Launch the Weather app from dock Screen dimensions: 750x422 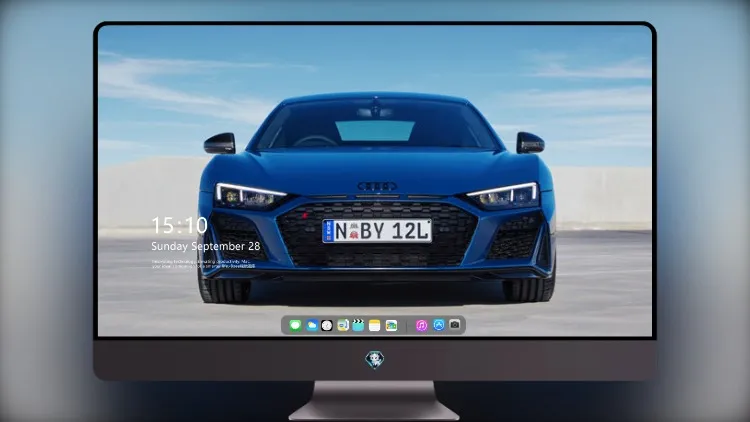pos(311,325)
